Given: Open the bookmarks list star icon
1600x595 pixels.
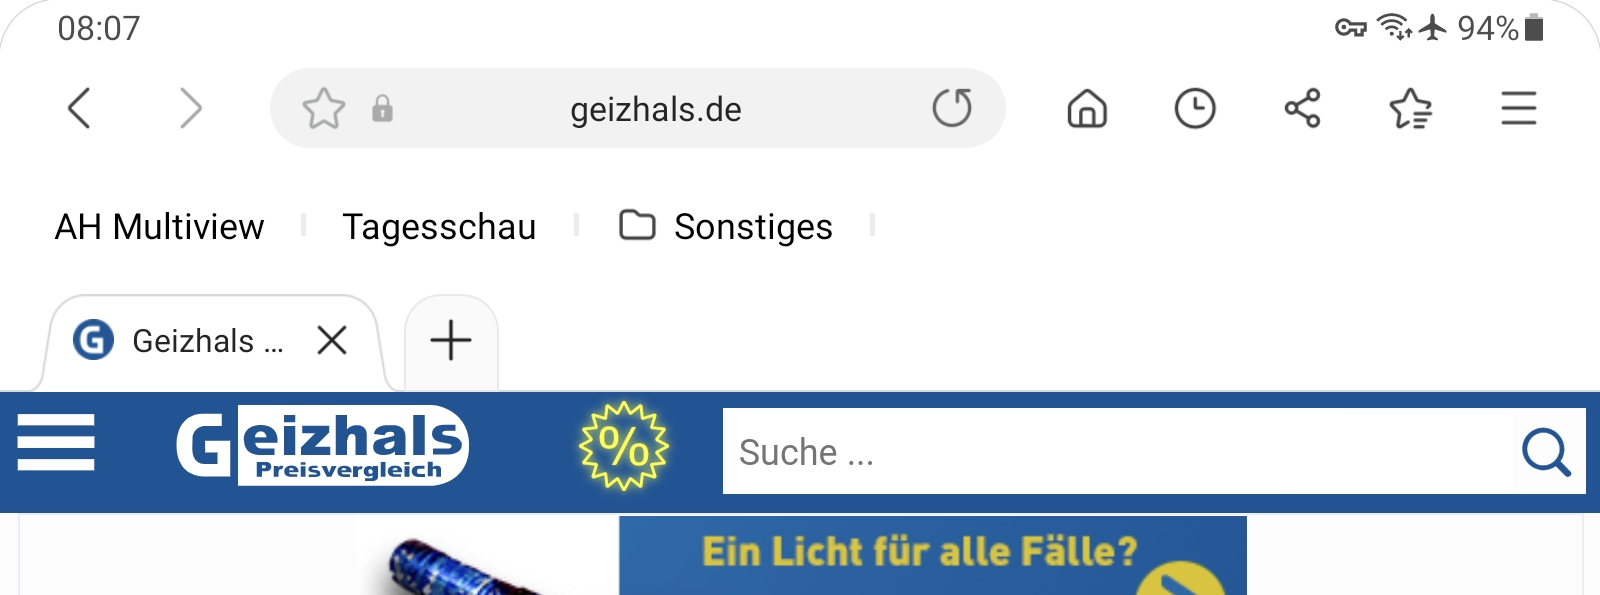Looking at the screenshot, I should [x=1411, y=108].
